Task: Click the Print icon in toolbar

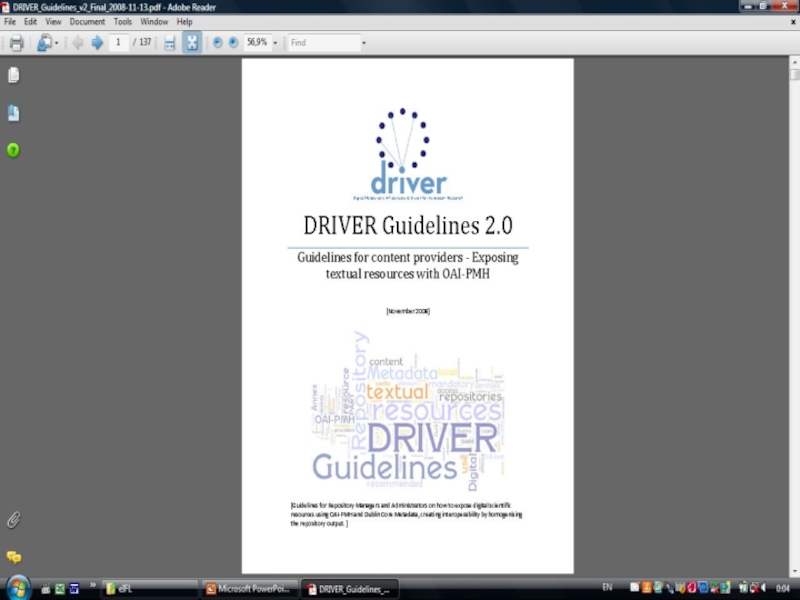Action: (16, 43)
